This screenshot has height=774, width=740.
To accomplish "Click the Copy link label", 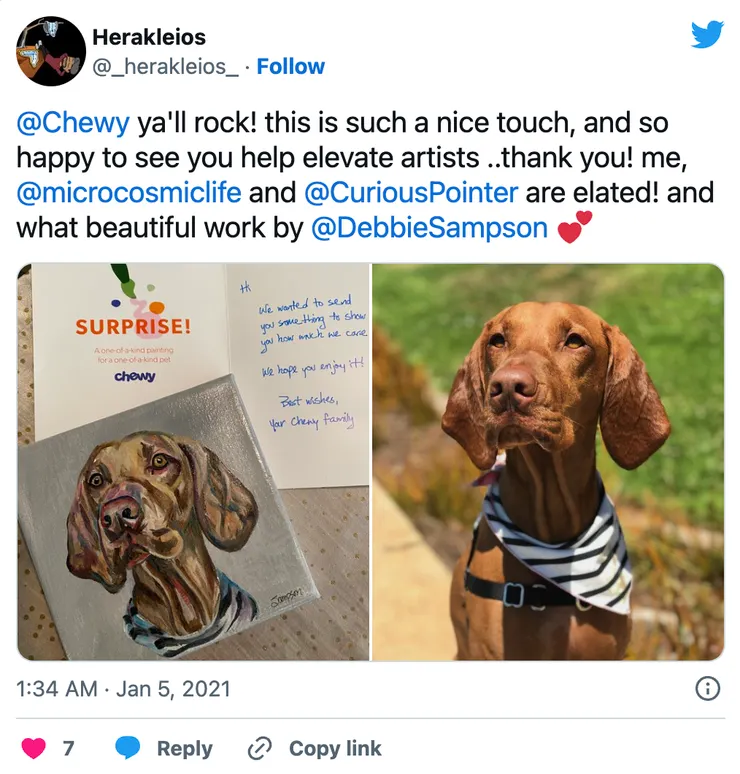I will coord(335,748).
